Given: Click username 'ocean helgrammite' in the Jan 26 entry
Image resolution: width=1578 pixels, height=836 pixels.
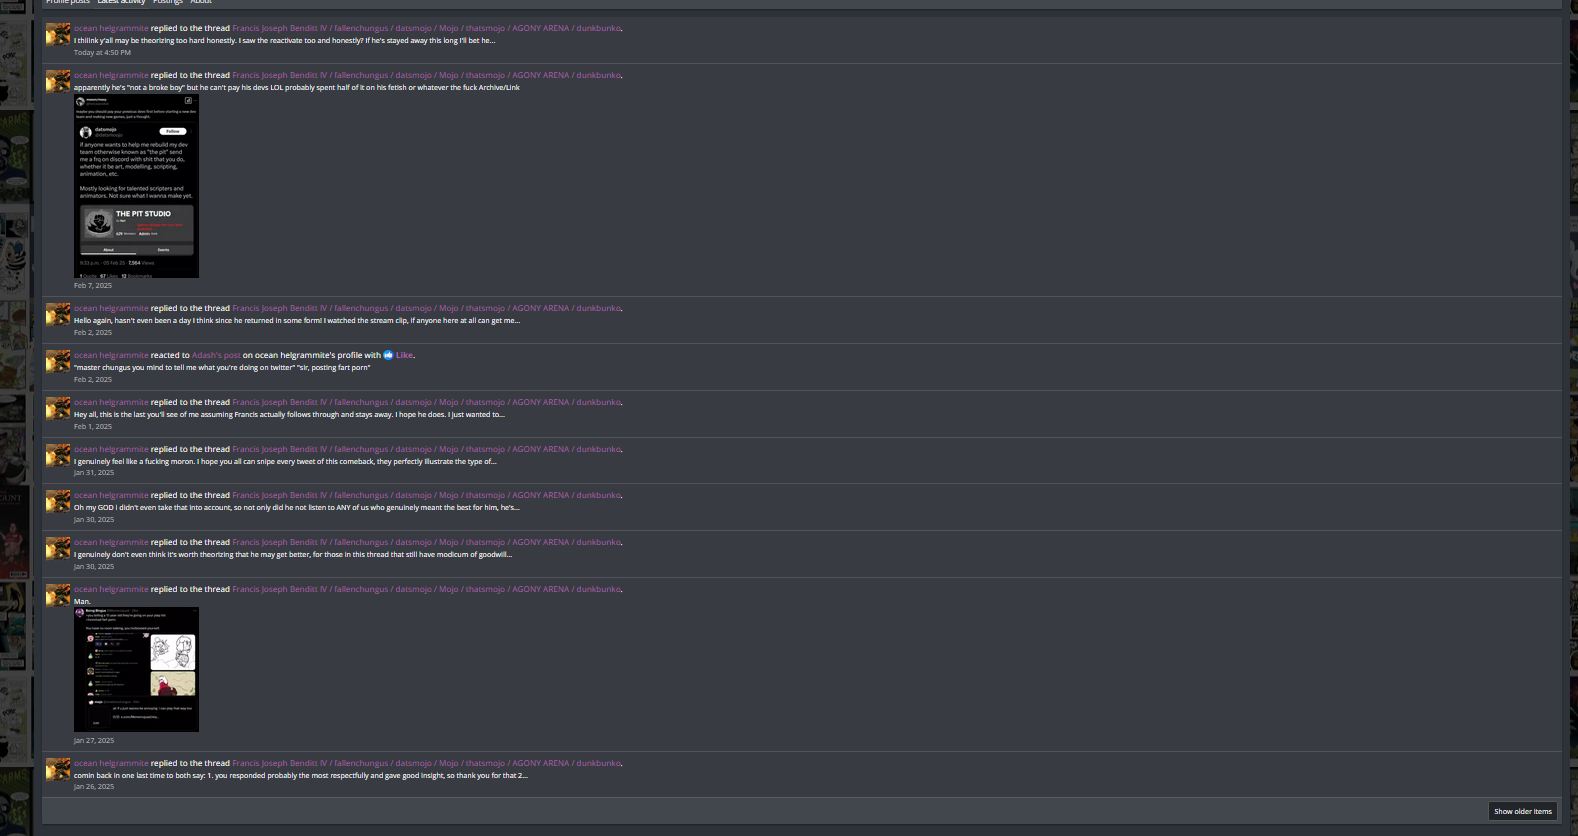Looking at the screenshot, I should click(111, 763).
